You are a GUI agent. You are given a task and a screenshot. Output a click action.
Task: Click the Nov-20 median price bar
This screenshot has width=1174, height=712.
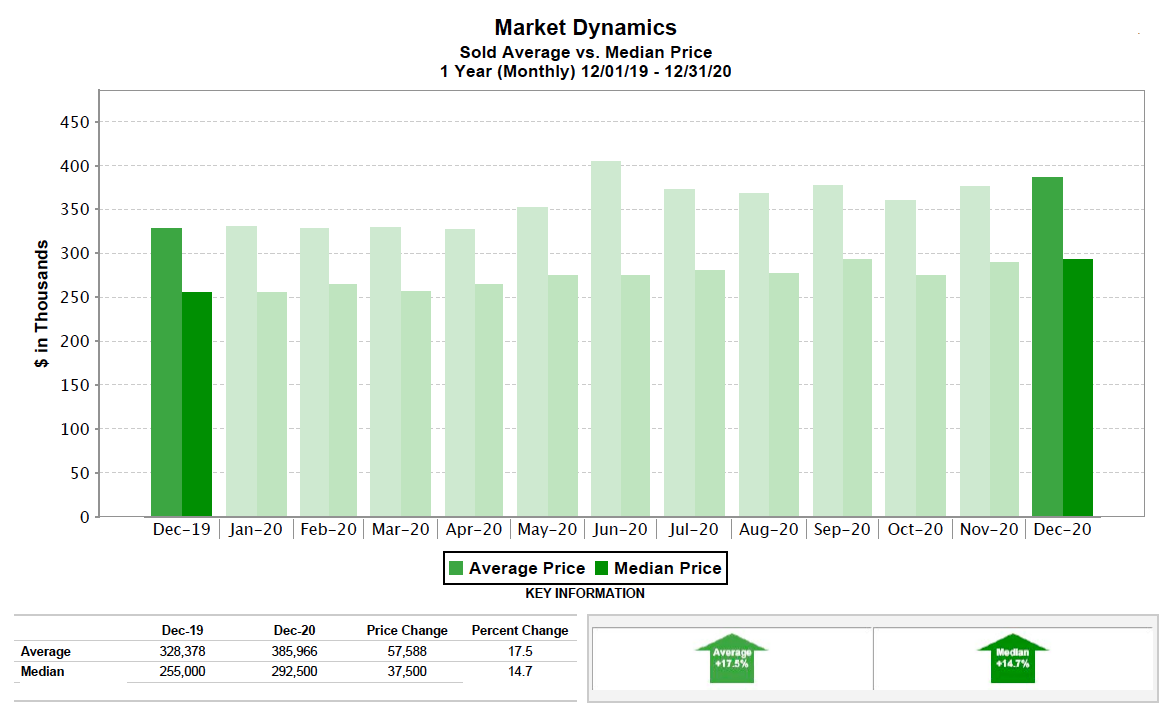[x=1005, y=389]
